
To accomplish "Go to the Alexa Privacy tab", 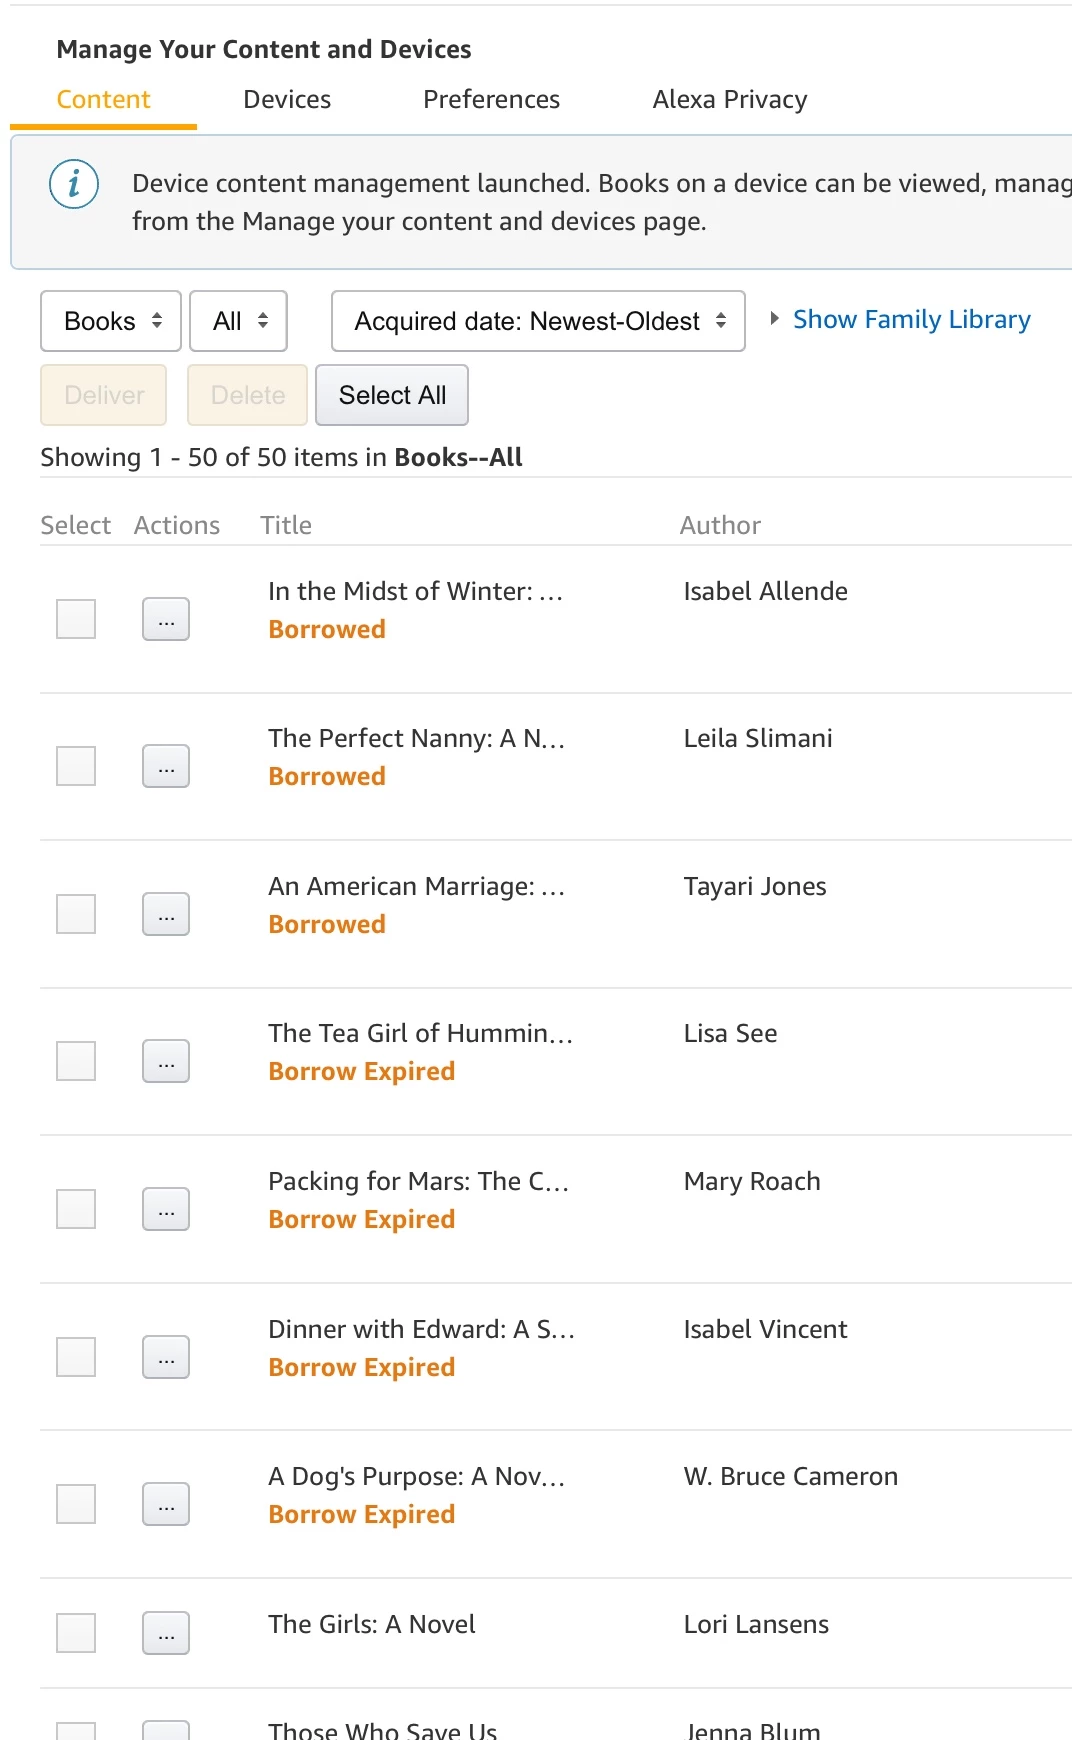I will pyautogui.click(x=730, y=100).
